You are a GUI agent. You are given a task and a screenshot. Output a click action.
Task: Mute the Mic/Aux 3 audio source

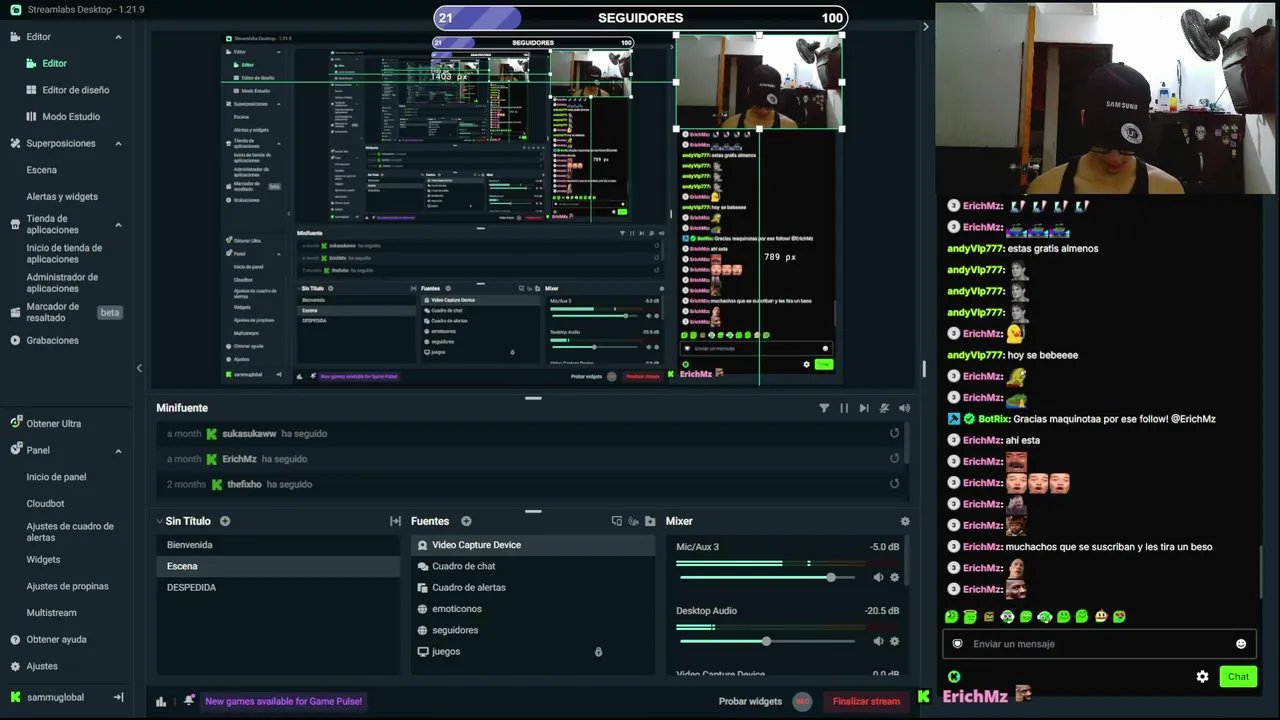click(x=878, y=577)
